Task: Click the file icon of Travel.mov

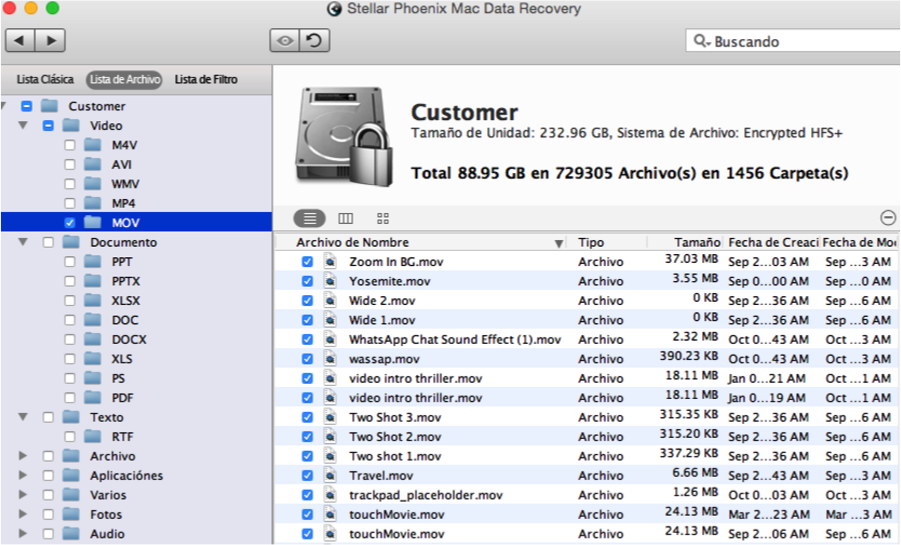Action: tap(330, 475)
